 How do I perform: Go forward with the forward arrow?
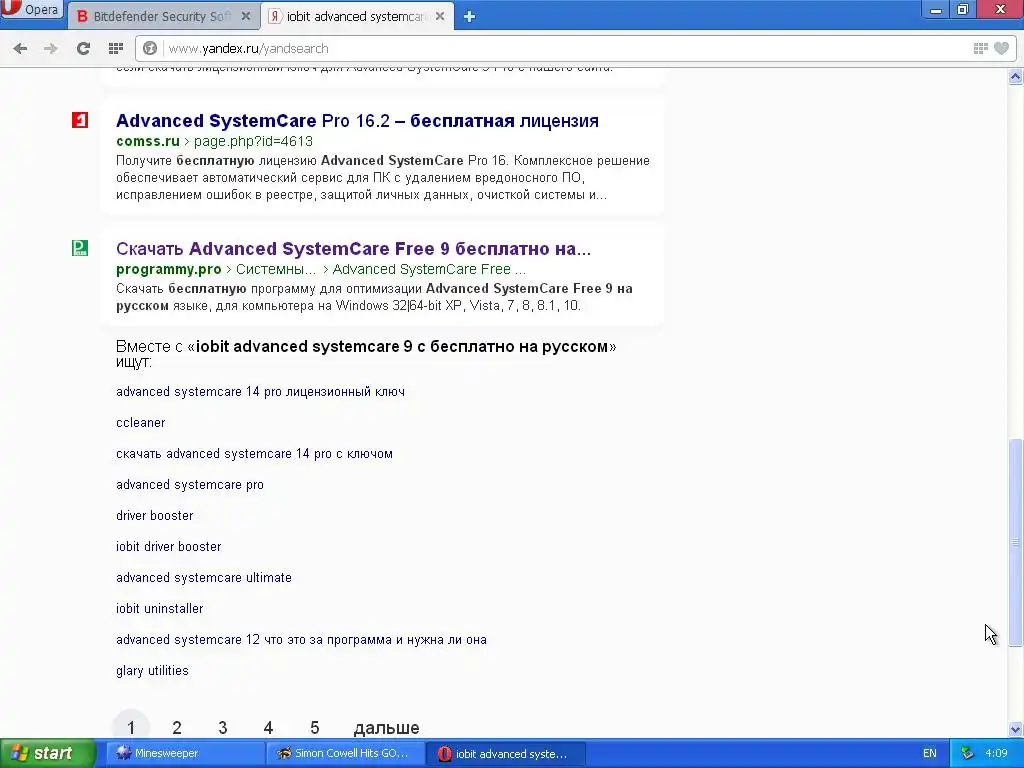click(51, 48)
